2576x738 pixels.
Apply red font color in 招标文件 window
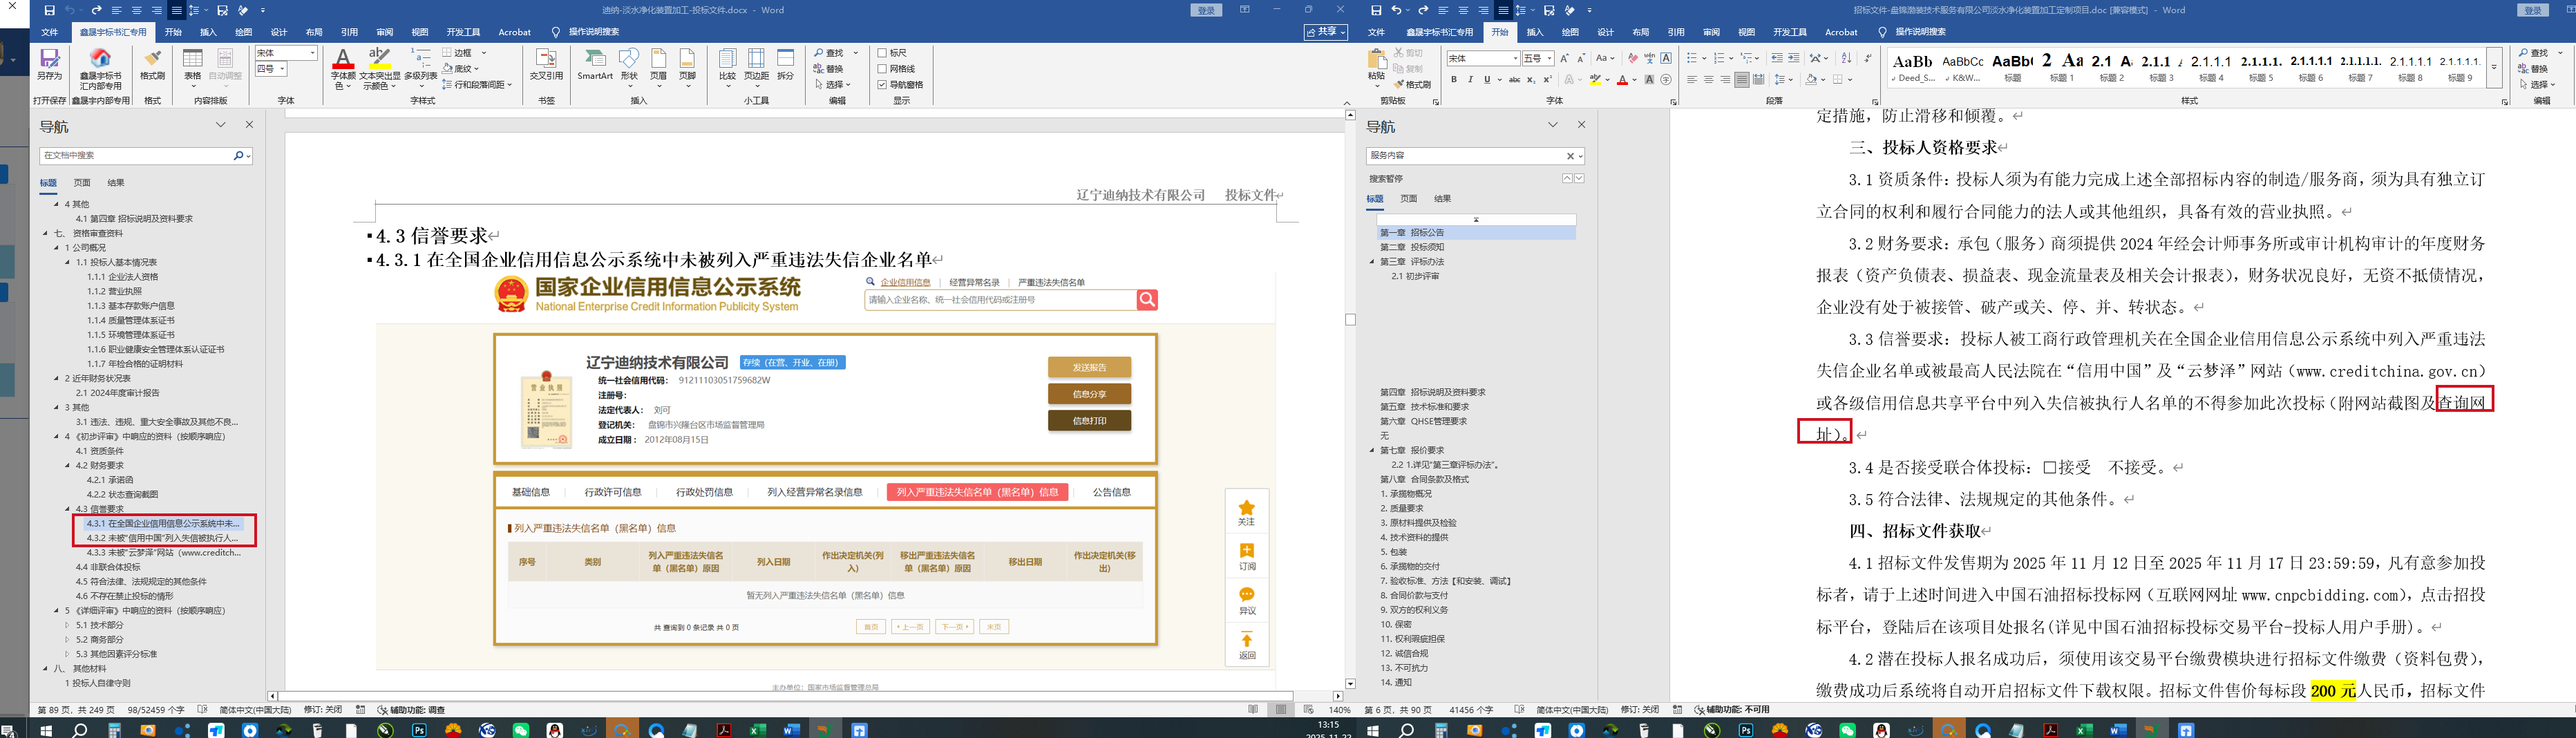point(1622,80)
